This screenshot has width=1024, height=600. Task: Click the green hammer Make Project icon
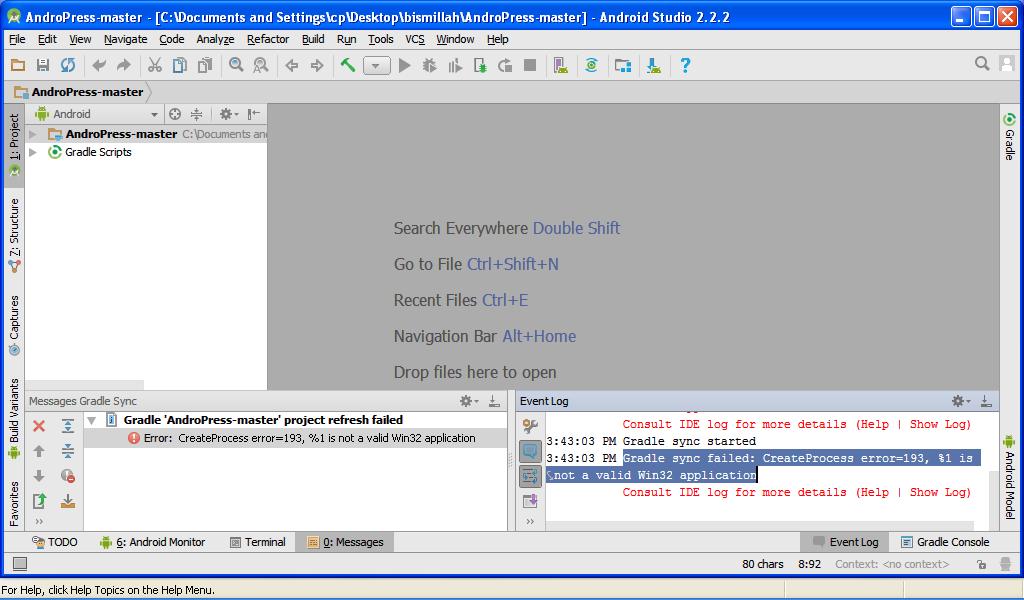(348, 65)
